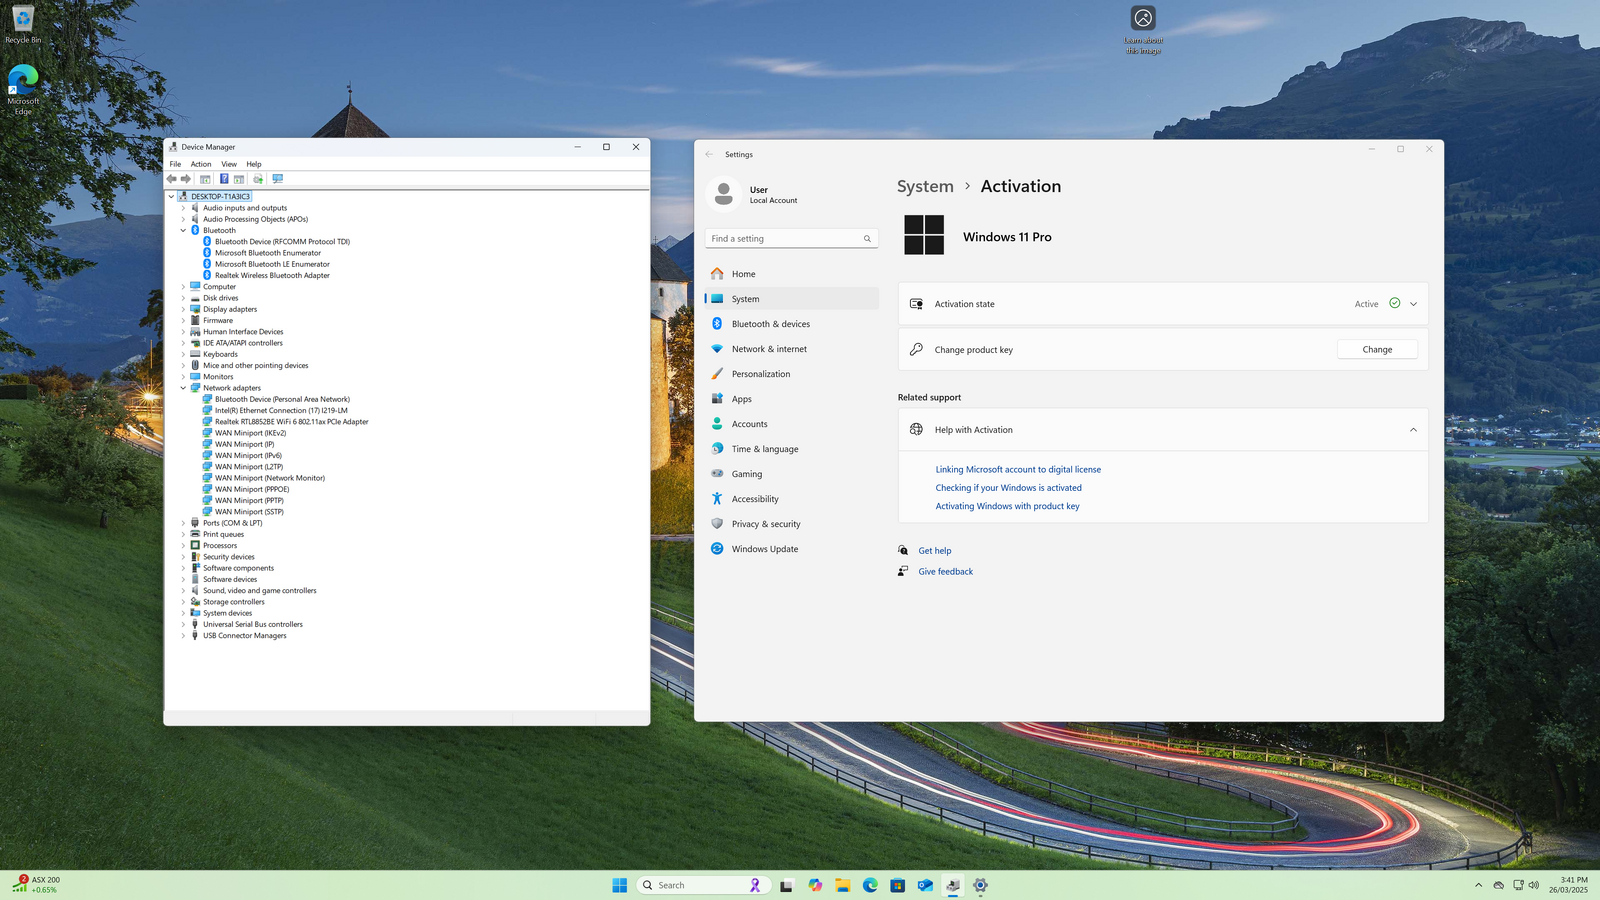Select WAN Miniport (Network Monitor) entry
This screenshot has width=1600, height=900.
coord(270,478)
